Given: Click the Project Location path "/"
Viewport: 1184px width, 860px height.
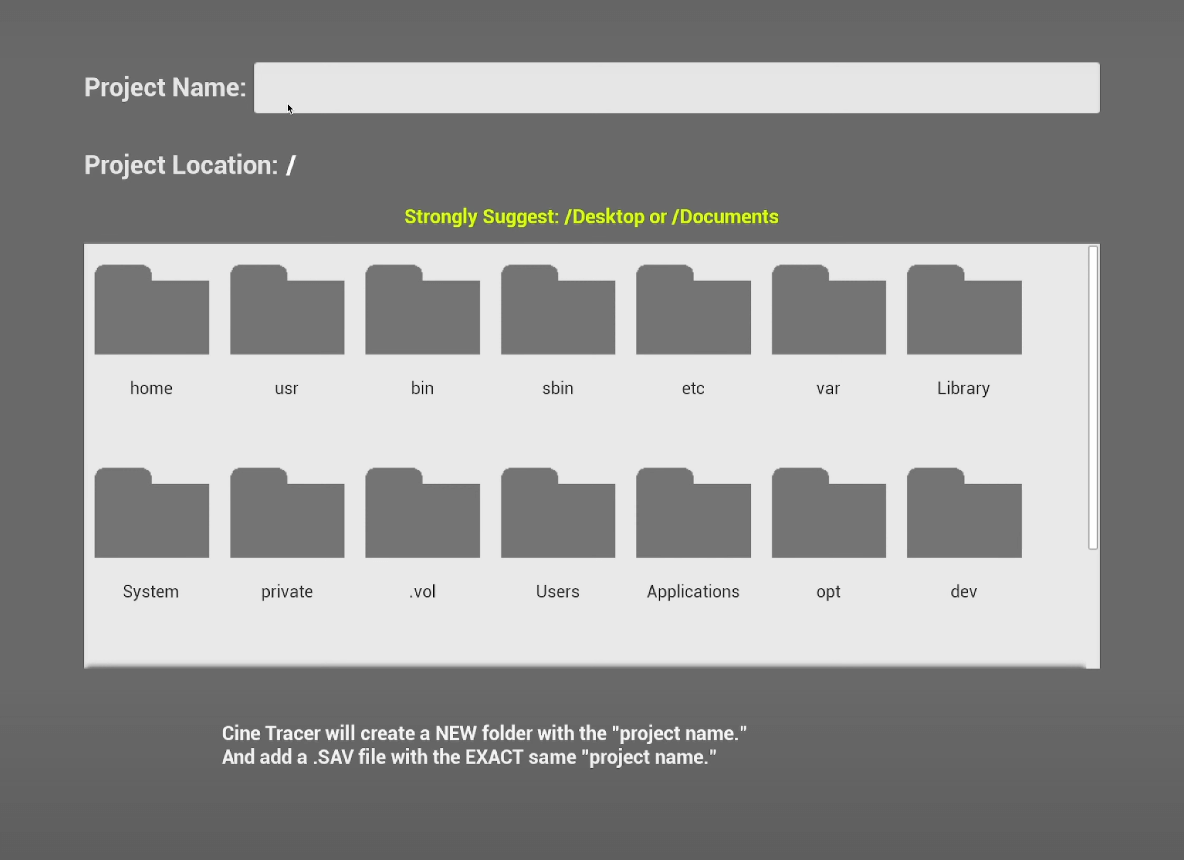Looking at the screenshot, I should coord(291,165).
